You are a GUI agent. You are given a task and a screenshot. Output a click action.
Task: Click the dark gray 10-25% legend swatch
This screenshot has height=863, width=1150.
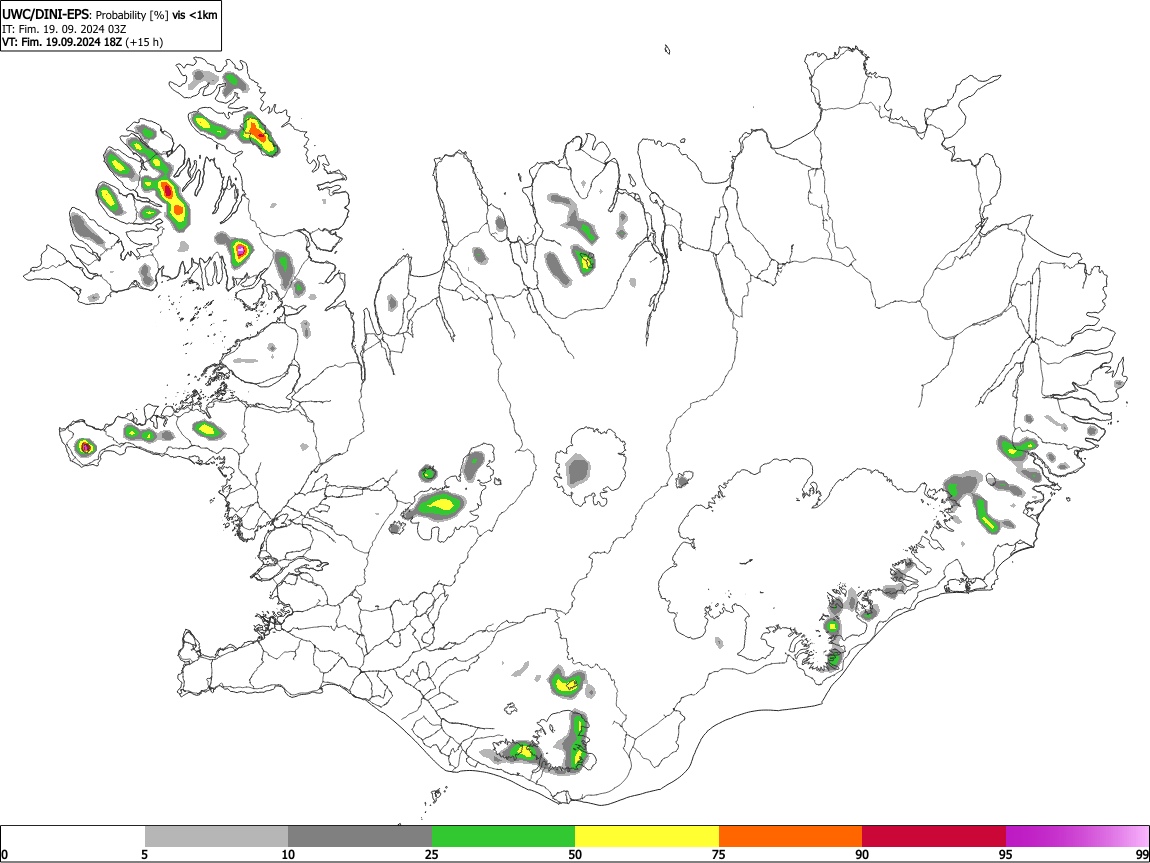360,836
